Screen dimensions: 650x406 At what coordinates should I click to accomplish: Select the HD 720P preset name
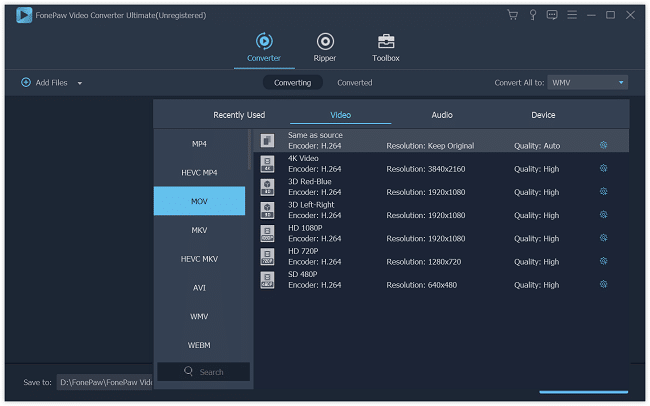303,251
